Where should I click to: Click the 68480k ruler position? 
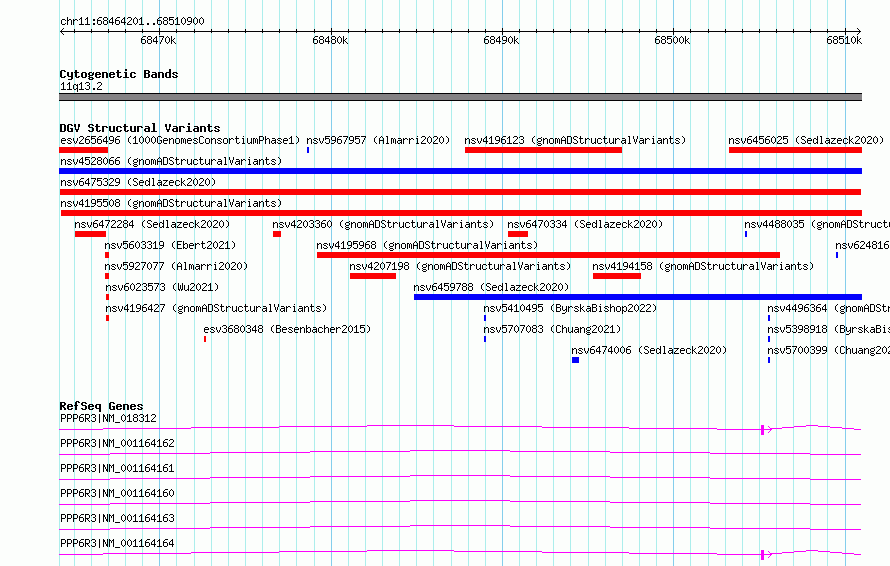[330, 40]
